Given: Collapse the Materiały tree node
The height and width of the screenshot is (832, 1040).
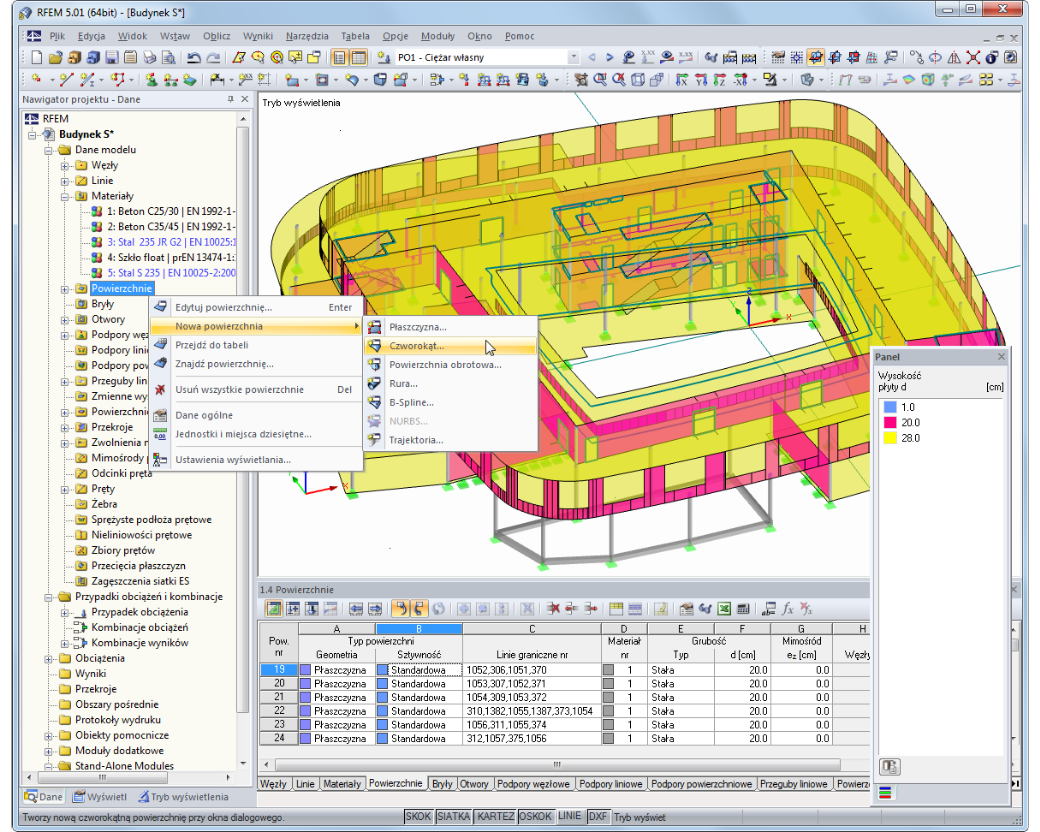Looking at the screenshot, I should [65, 196].
